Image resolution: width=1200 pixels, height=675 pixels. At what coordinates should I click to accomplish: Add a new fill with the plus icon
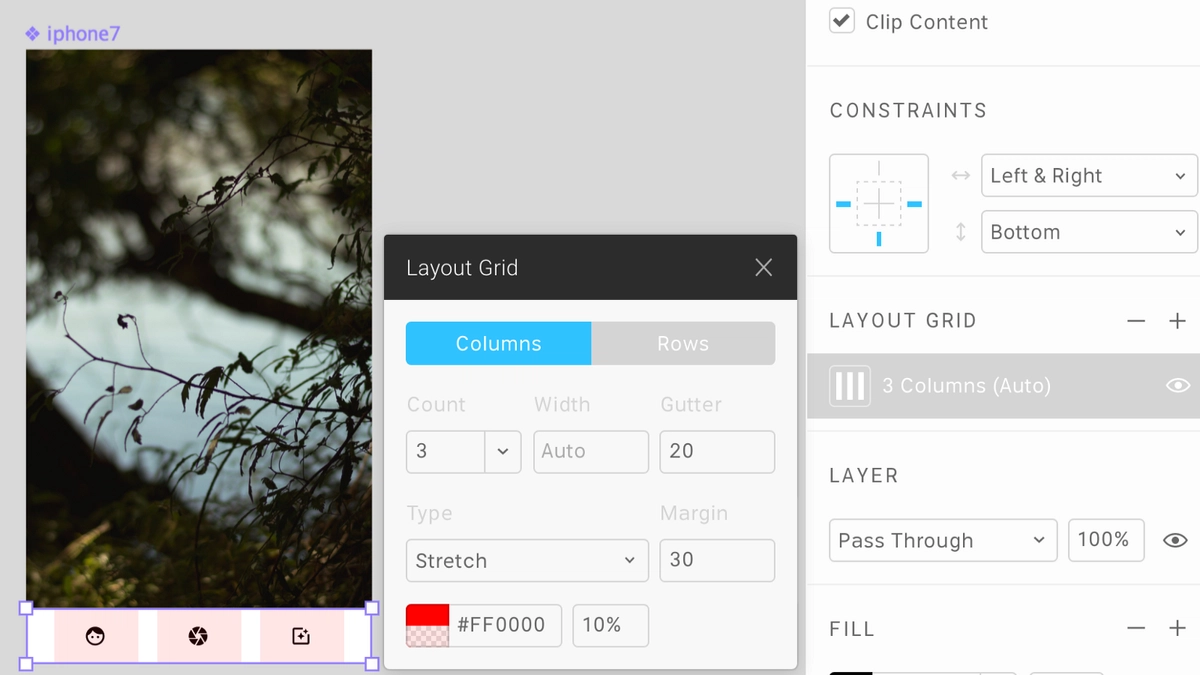1176,628
